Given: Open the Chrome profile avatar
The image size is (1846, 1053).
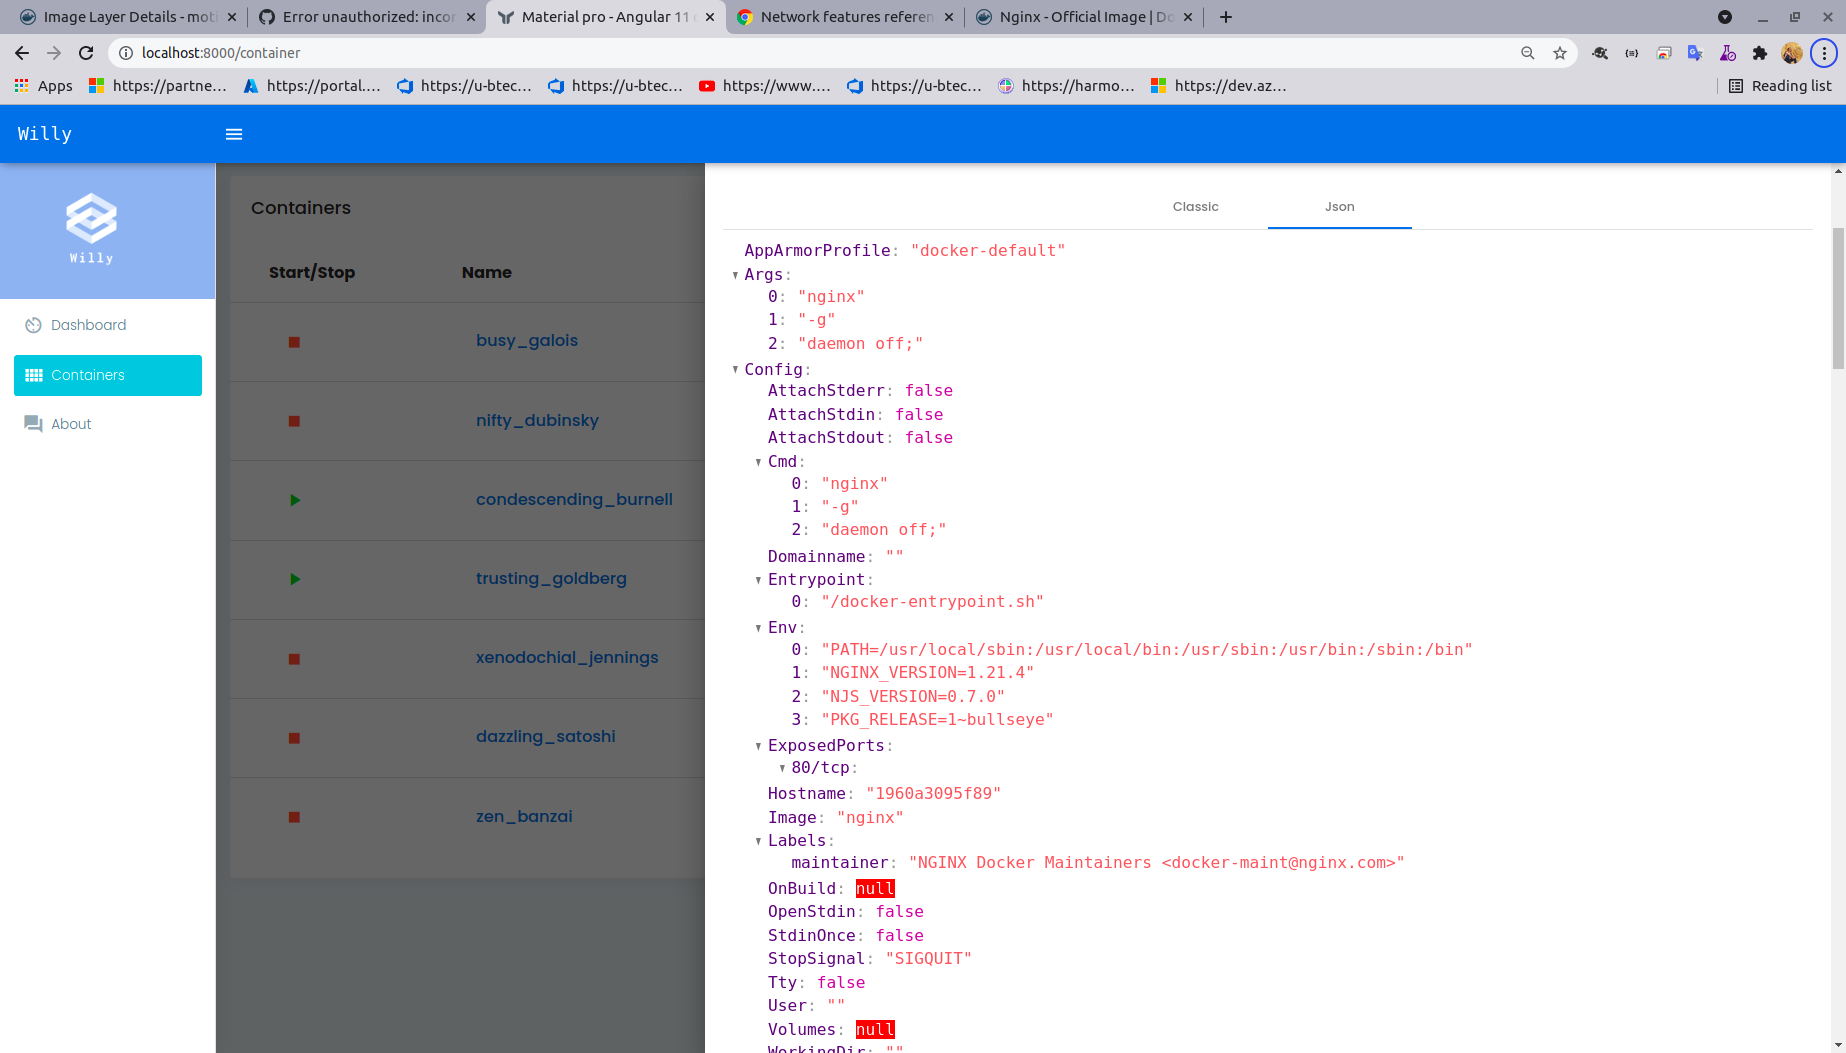Looking at the screenshot, I should click(x=1792, y=53).
